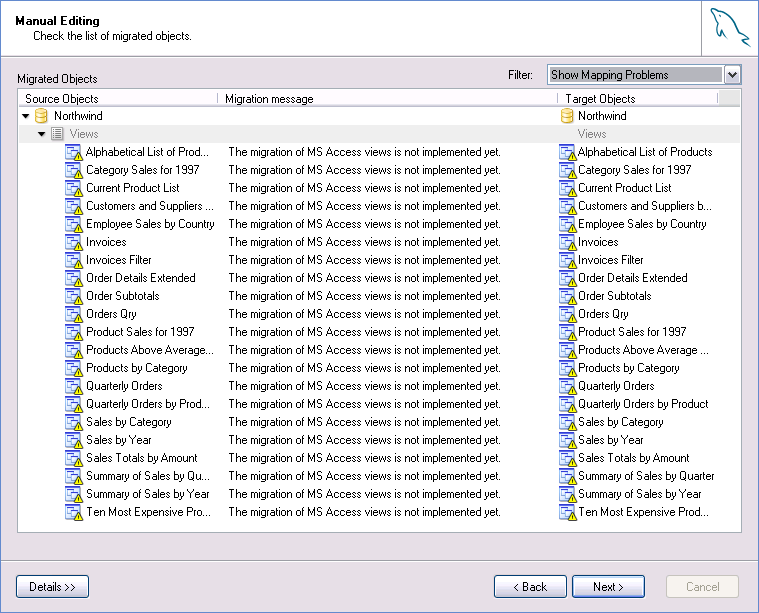Select target object Employee Sales by Country
The image size is (759, 613).
coord(642,224)
